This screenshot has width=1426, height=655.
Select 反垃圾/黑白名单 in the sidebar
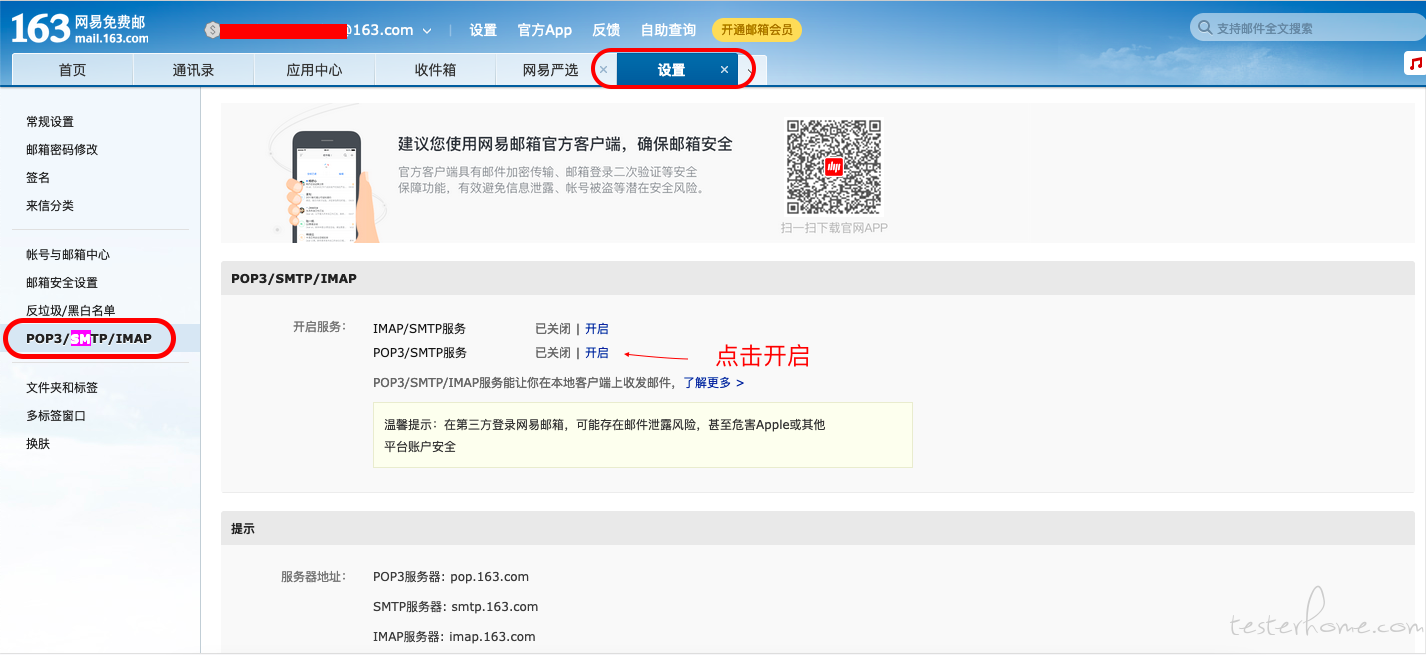pyautogui.click(x=71, y=311)
